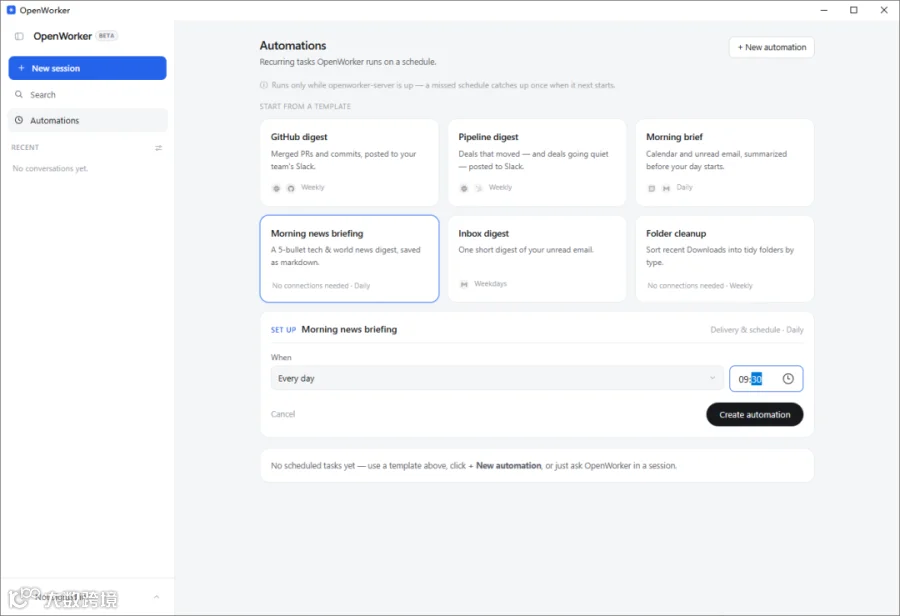Open the Automations page in the sidebar
Screen dimensions: 900x616
point(87,121)
